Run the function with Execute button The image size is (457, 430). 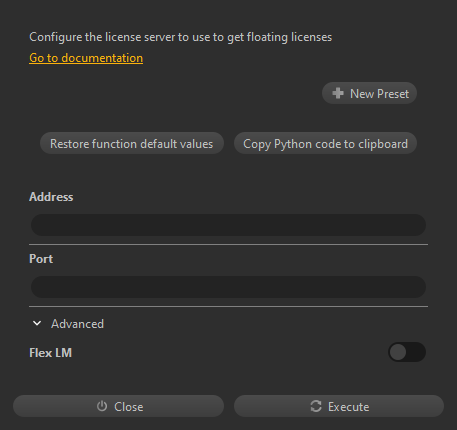tap(339, 406)
